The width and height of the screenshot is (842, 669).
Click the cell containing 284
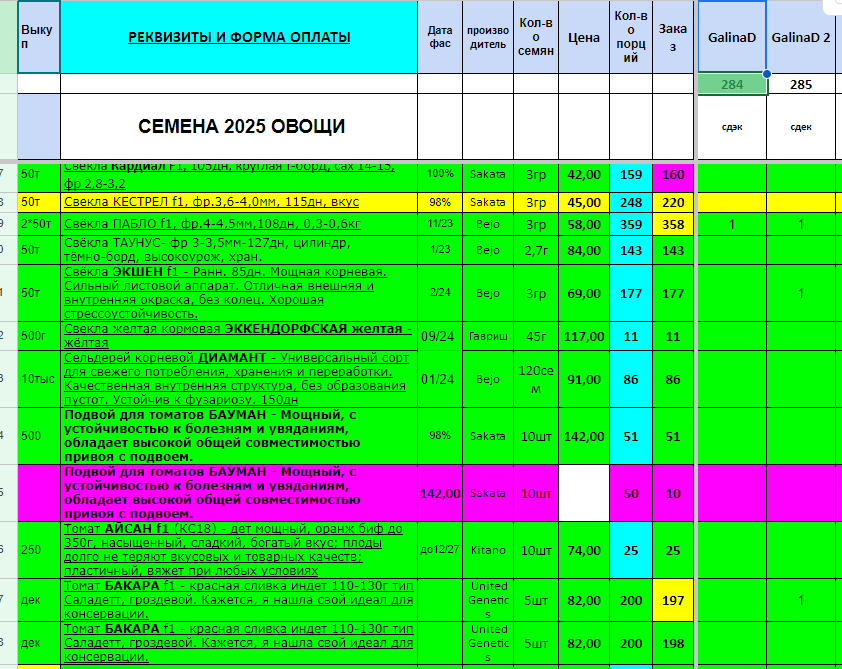pos(732,84)
